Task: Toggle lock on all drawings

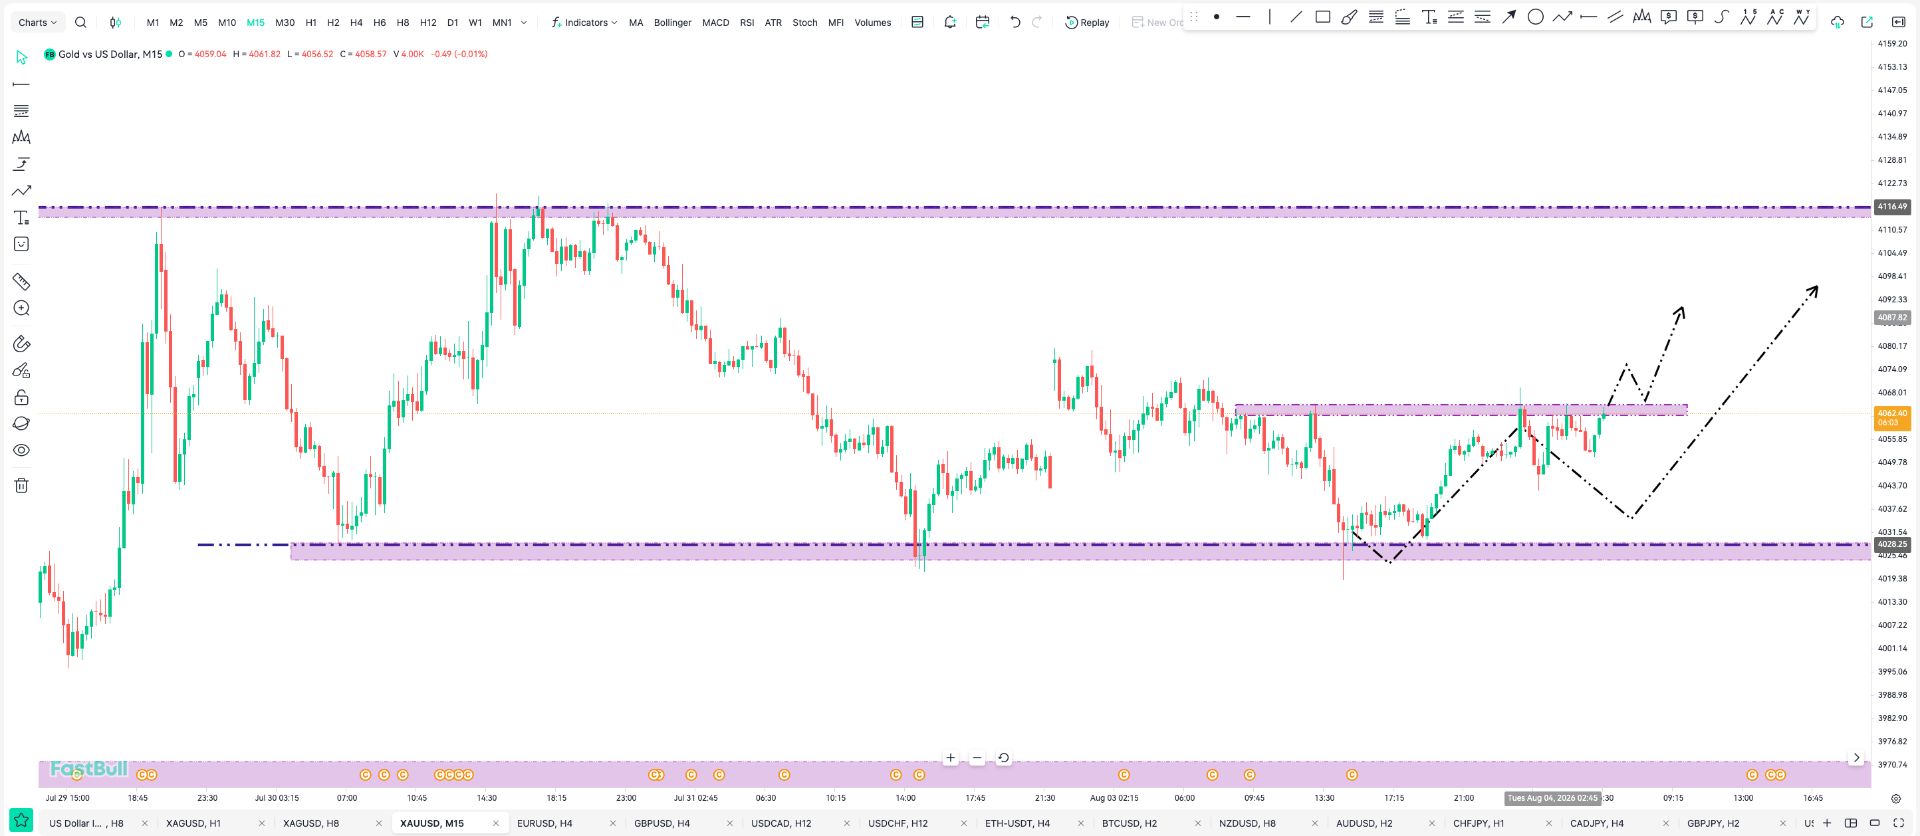Action: [21, 397]
